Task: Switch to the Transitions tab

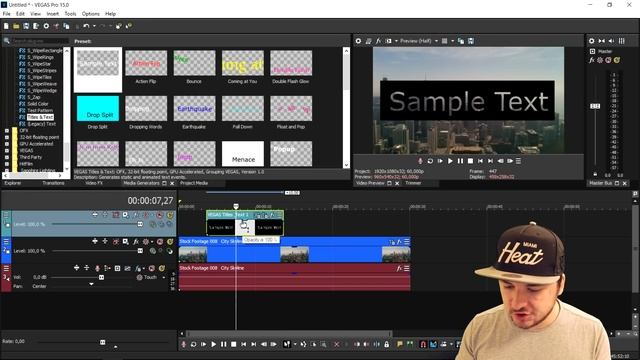Action: (x=53, y=183)
